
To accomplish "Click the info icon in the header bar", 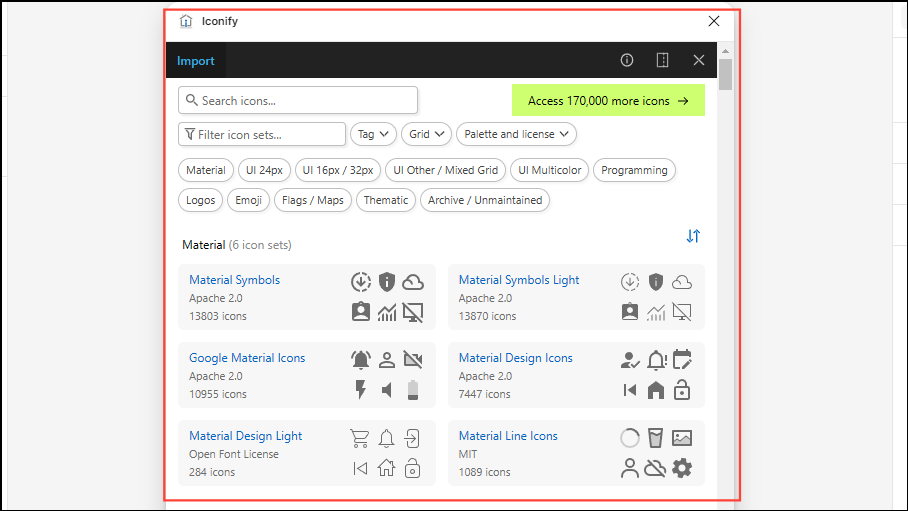I will point(627,60).
